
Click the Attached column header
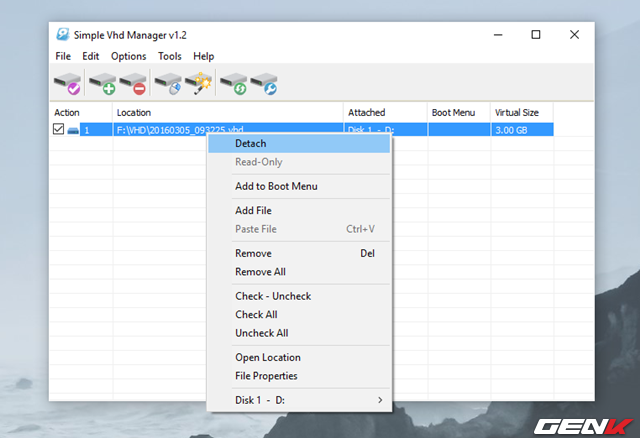(386, 113)
